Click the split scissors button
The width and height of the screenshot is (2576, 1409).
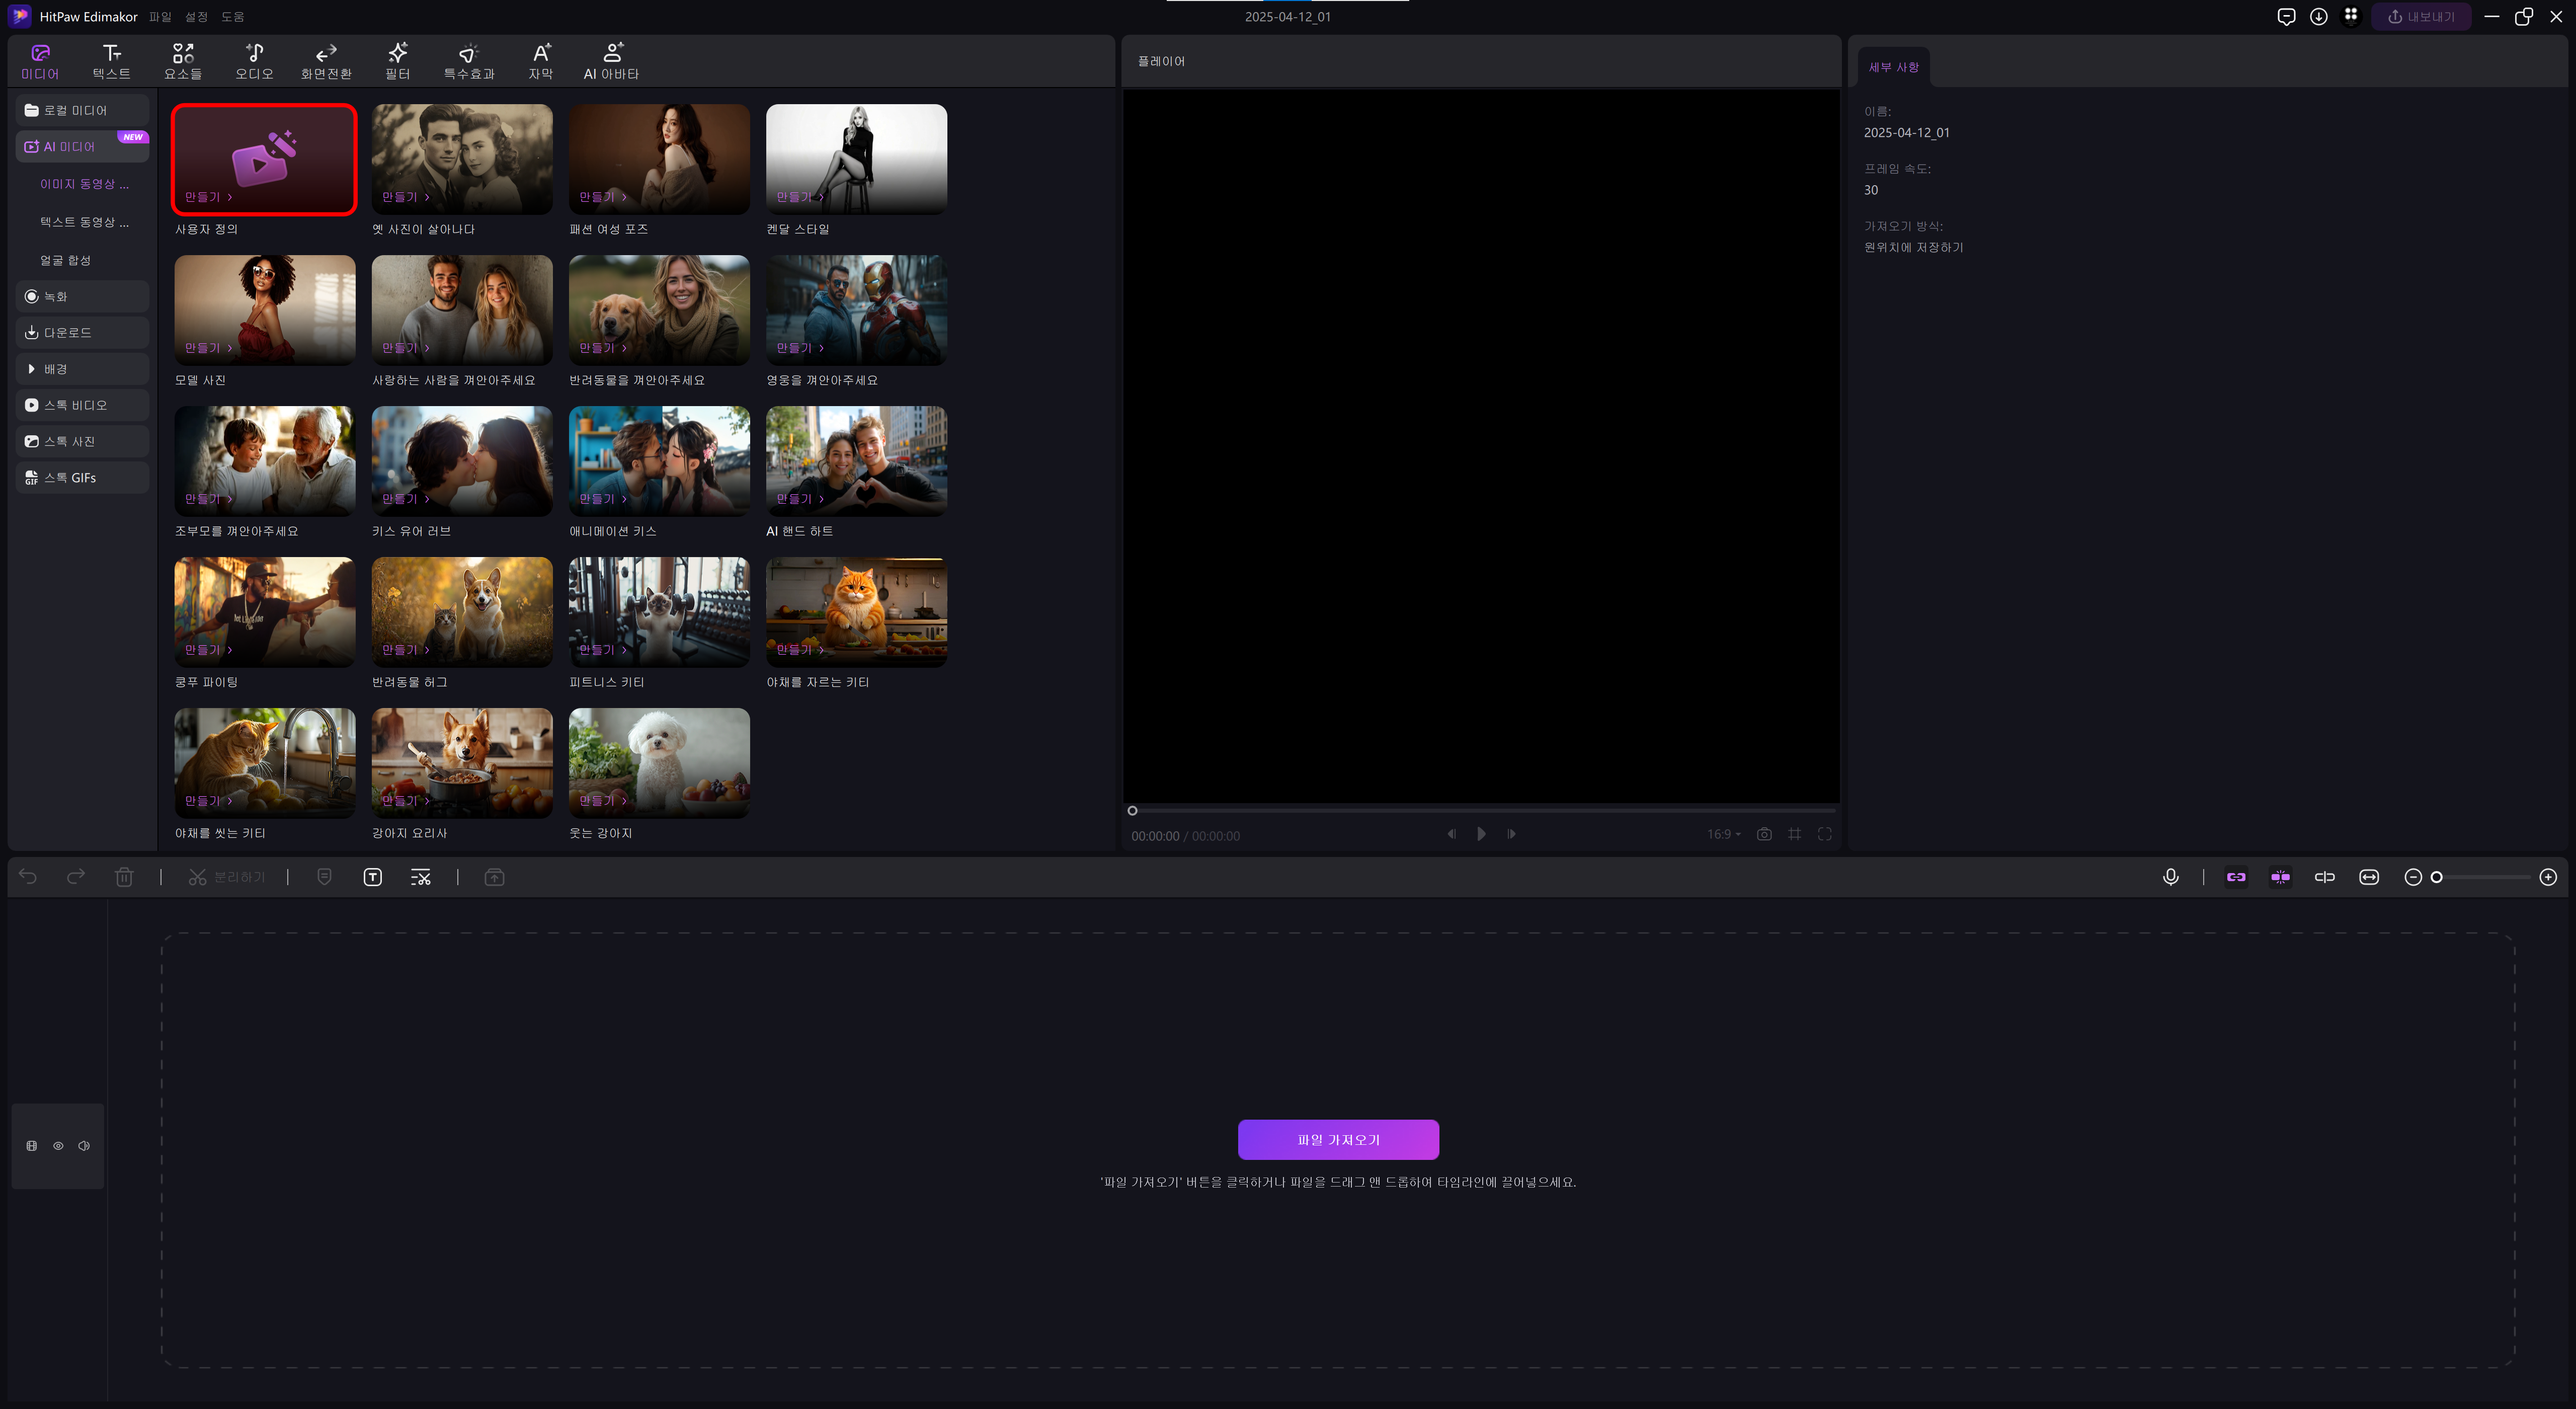(227, 877)
